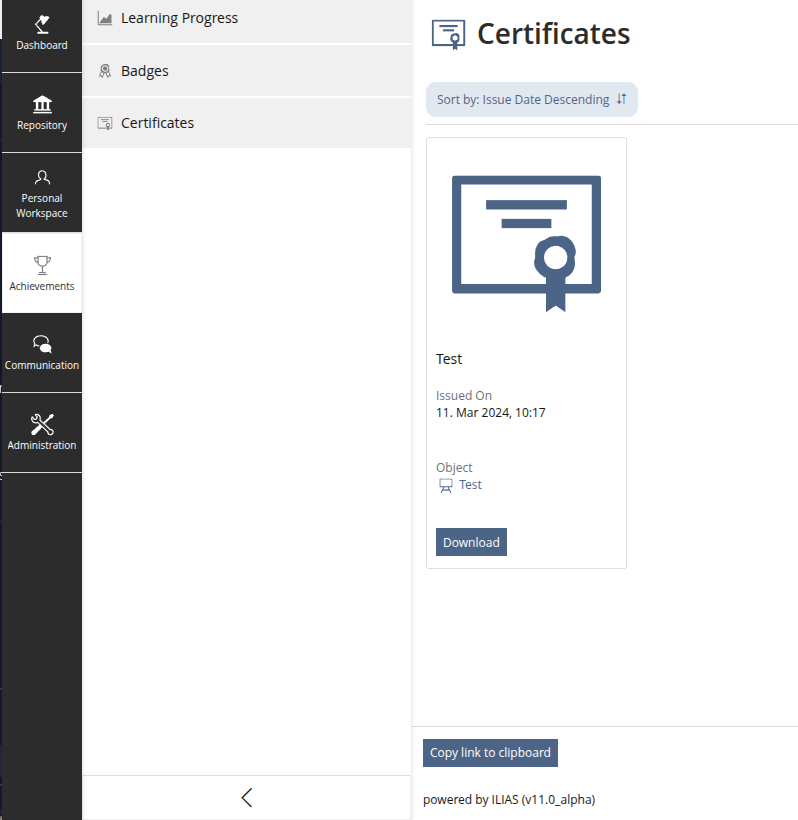Click the Test certificate card title
Image resolution: width=798 pixels, height=820 pixels.
[x=449, y=359]
